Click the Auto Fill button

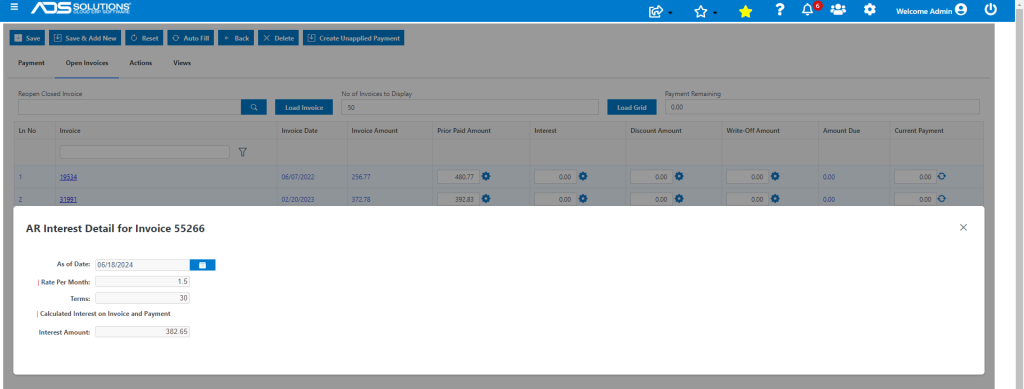click(190, 38)
